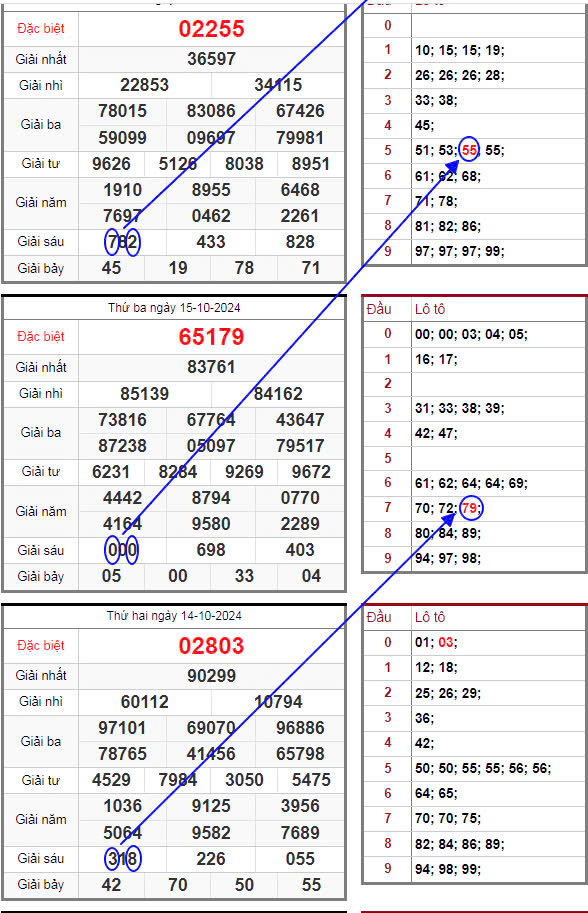
Task: Click the circled red 55 in lô tô
Action: pyautogui.click(x=469, y=150)
